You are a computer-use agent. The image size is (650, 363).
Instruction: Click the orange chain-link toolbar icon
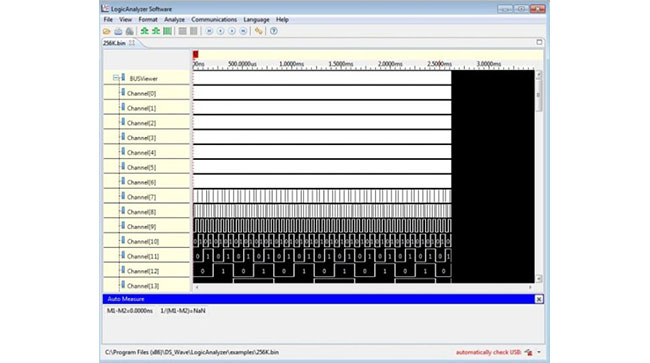pyautogui.click(x=259, y=31)
